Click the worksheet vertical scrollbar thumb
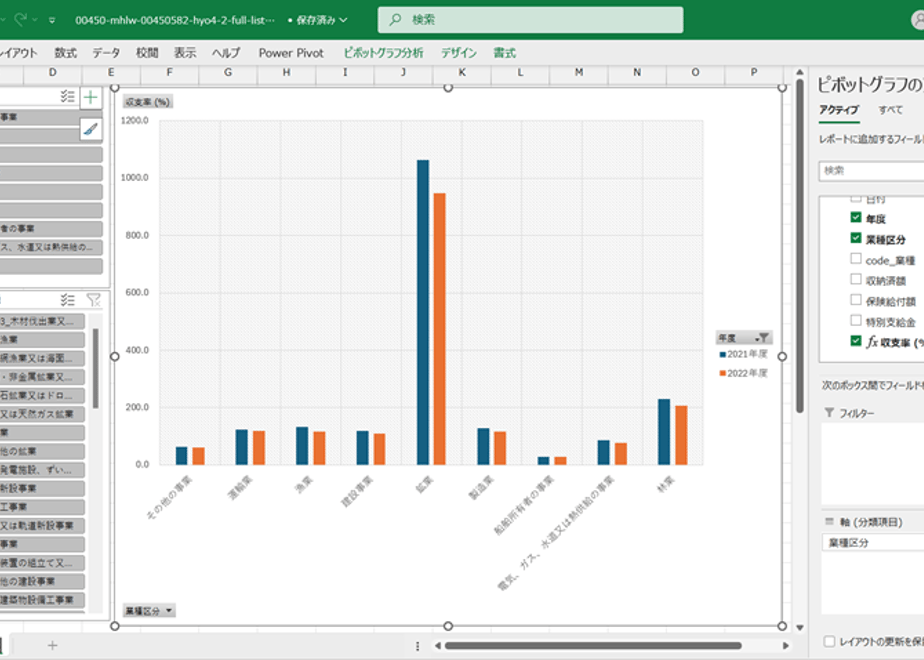The image size is (924, 660). (x=800, y=245)
